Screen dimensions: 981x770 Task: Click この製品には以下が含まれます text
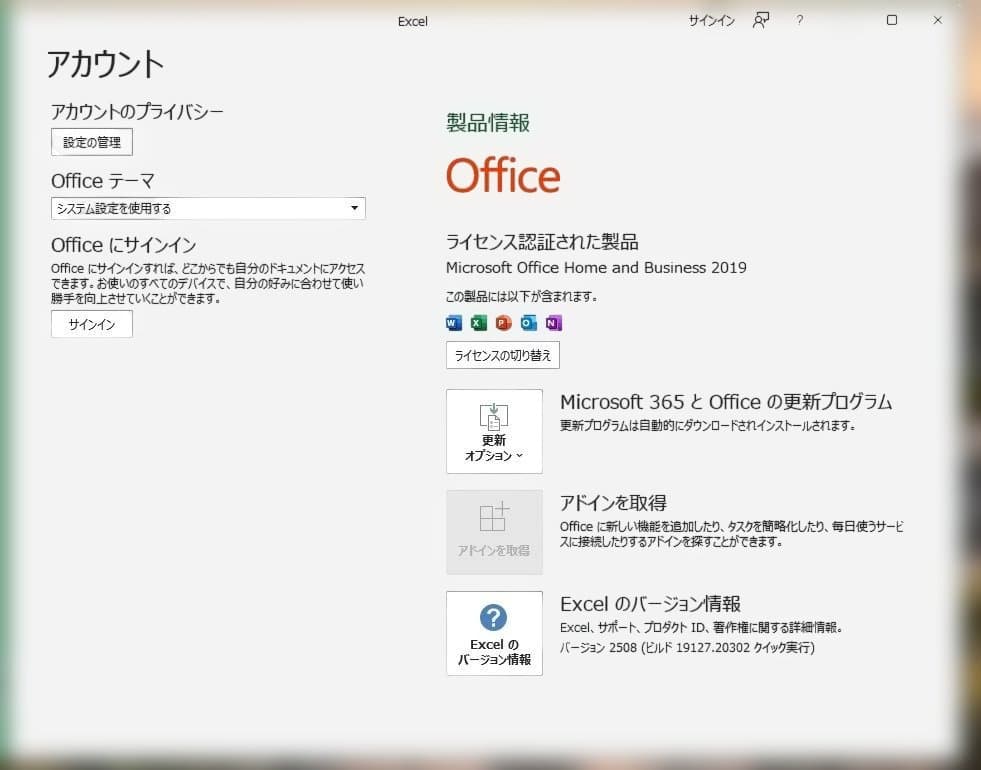click(521, 296)
